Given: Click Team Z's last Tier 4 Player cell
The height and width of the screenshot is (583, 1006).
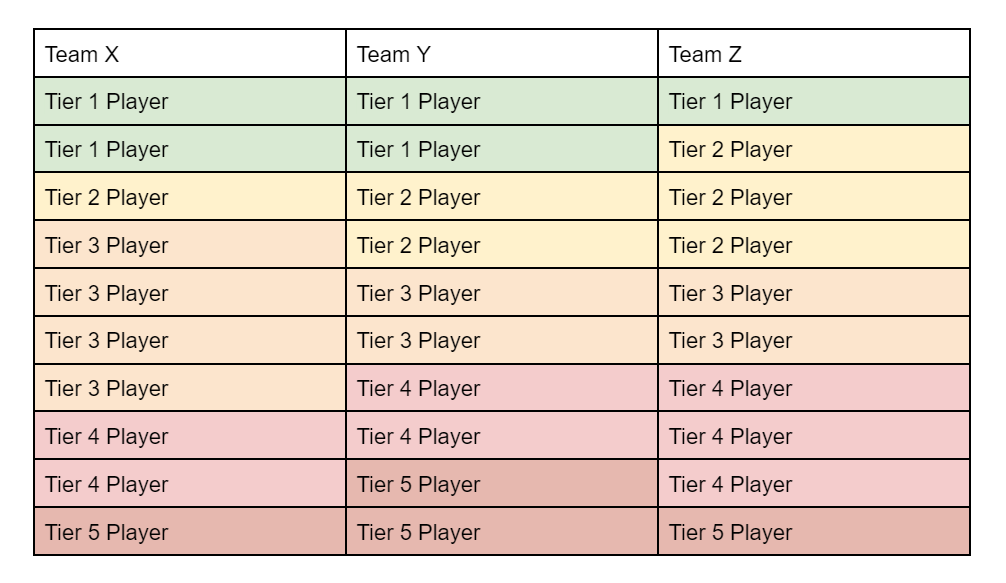Looking at the screenshot, I should click(814, 484).
